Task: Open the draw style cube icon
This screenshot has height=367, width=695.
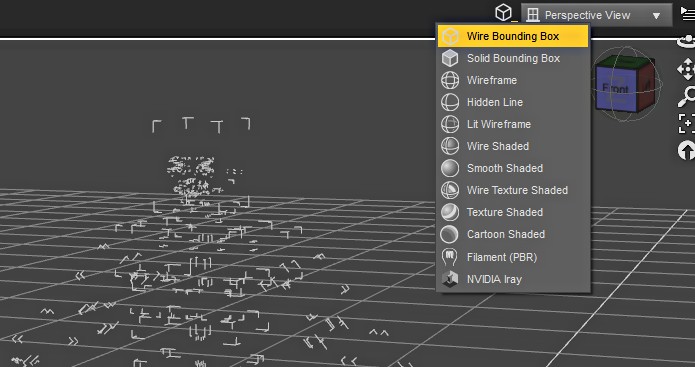Action: point(504,12)
